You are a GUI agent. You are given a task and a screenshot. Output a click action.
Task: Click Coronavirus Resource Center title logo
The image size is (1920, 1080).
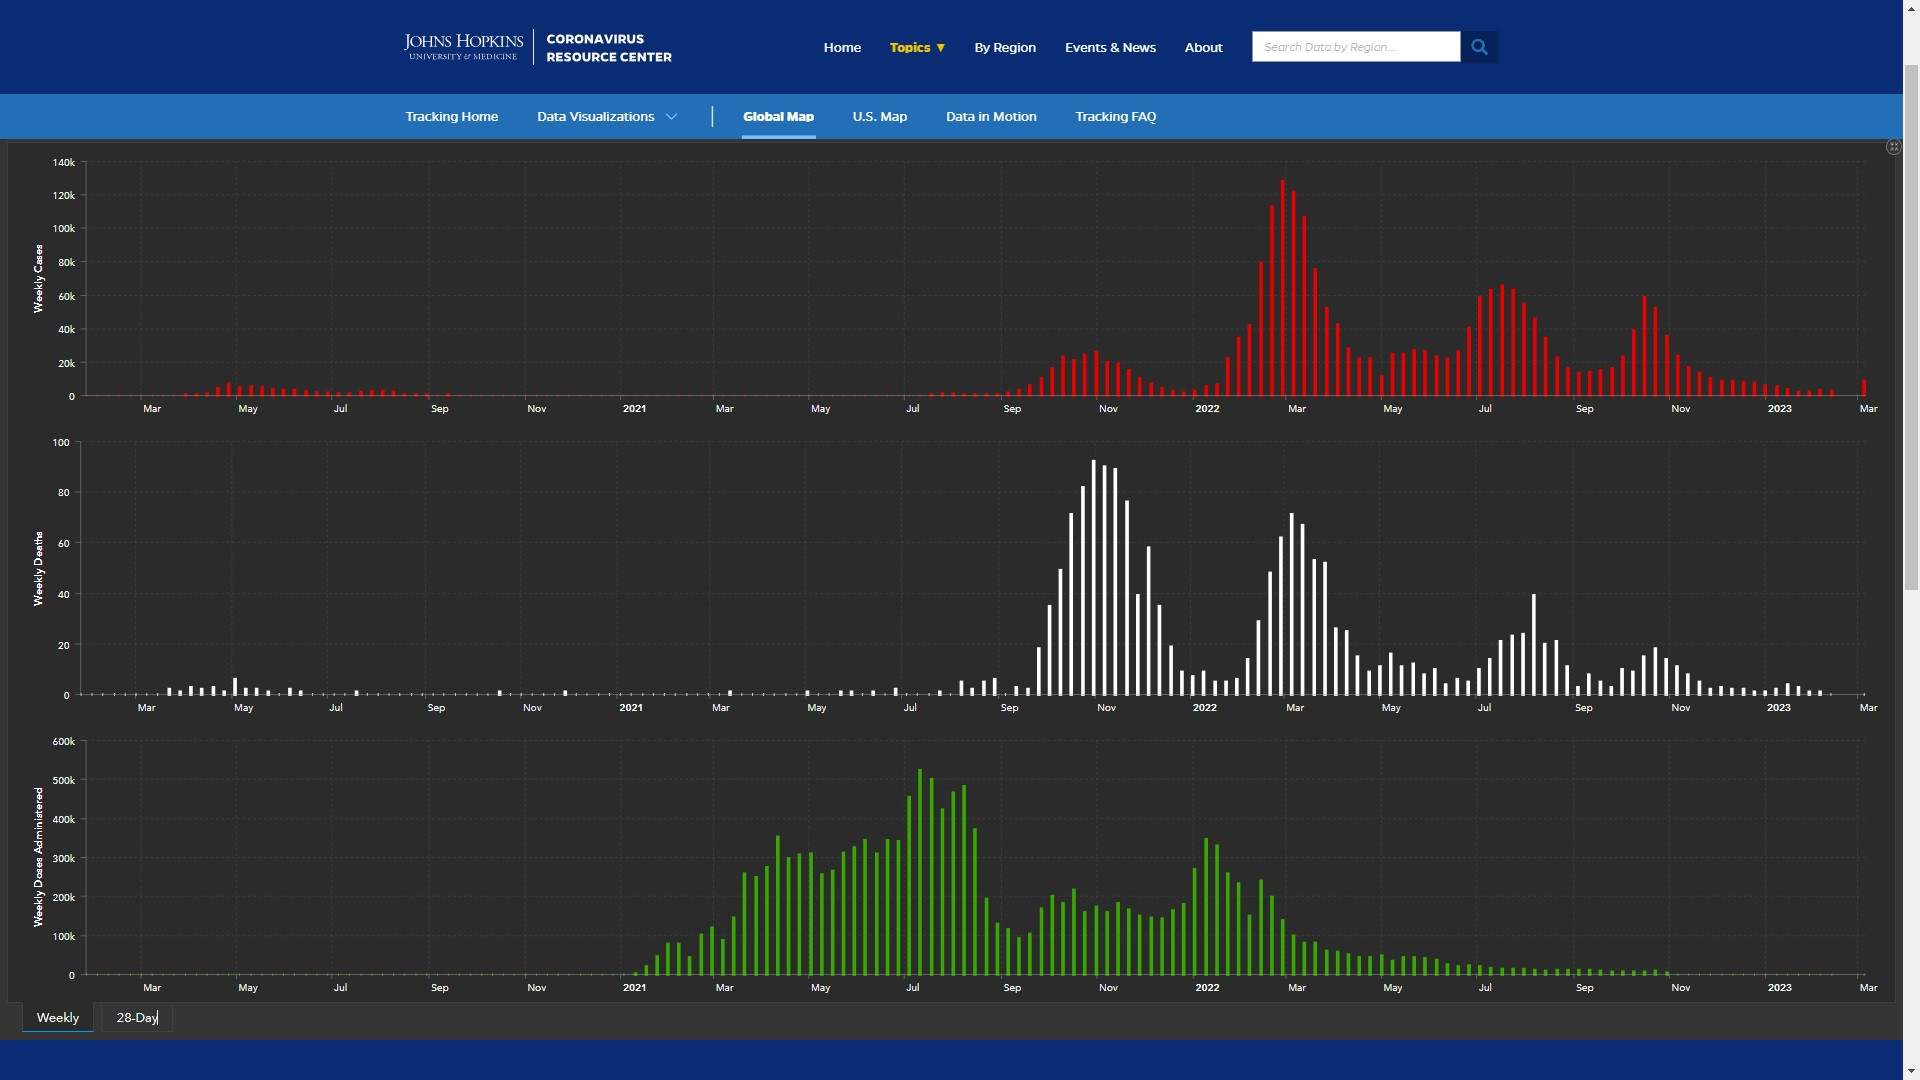click(x=608, y=48)
